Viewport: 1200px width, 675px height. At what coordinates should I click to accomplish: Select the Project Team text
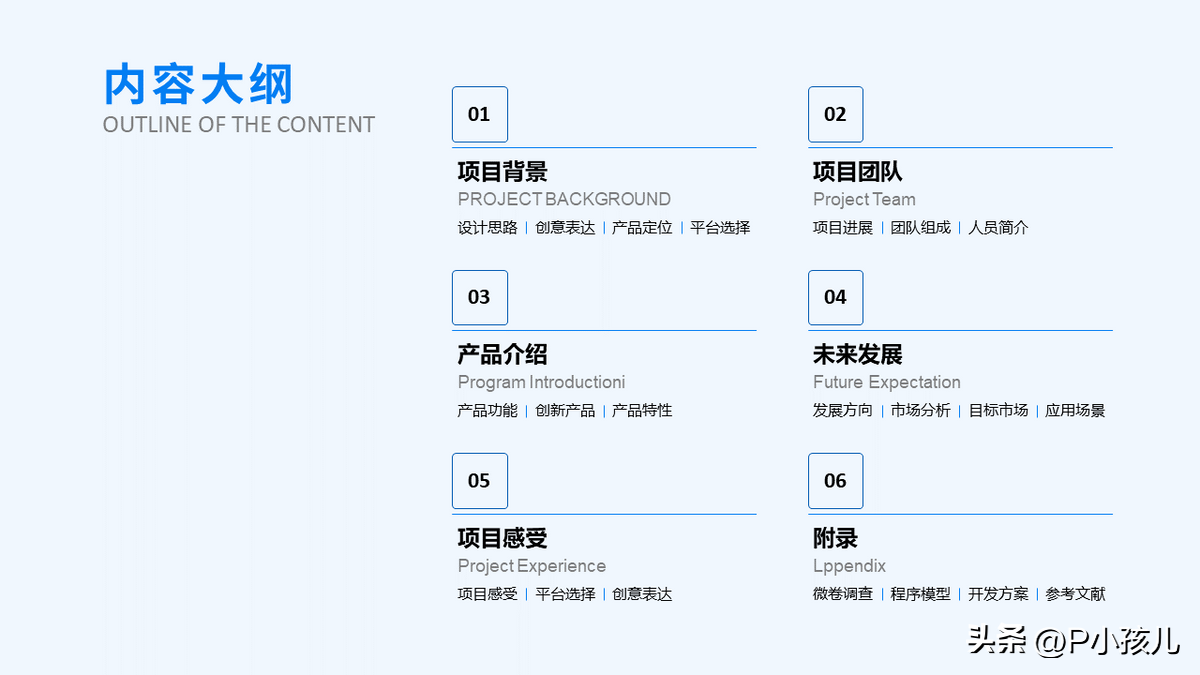pos(864,199)
